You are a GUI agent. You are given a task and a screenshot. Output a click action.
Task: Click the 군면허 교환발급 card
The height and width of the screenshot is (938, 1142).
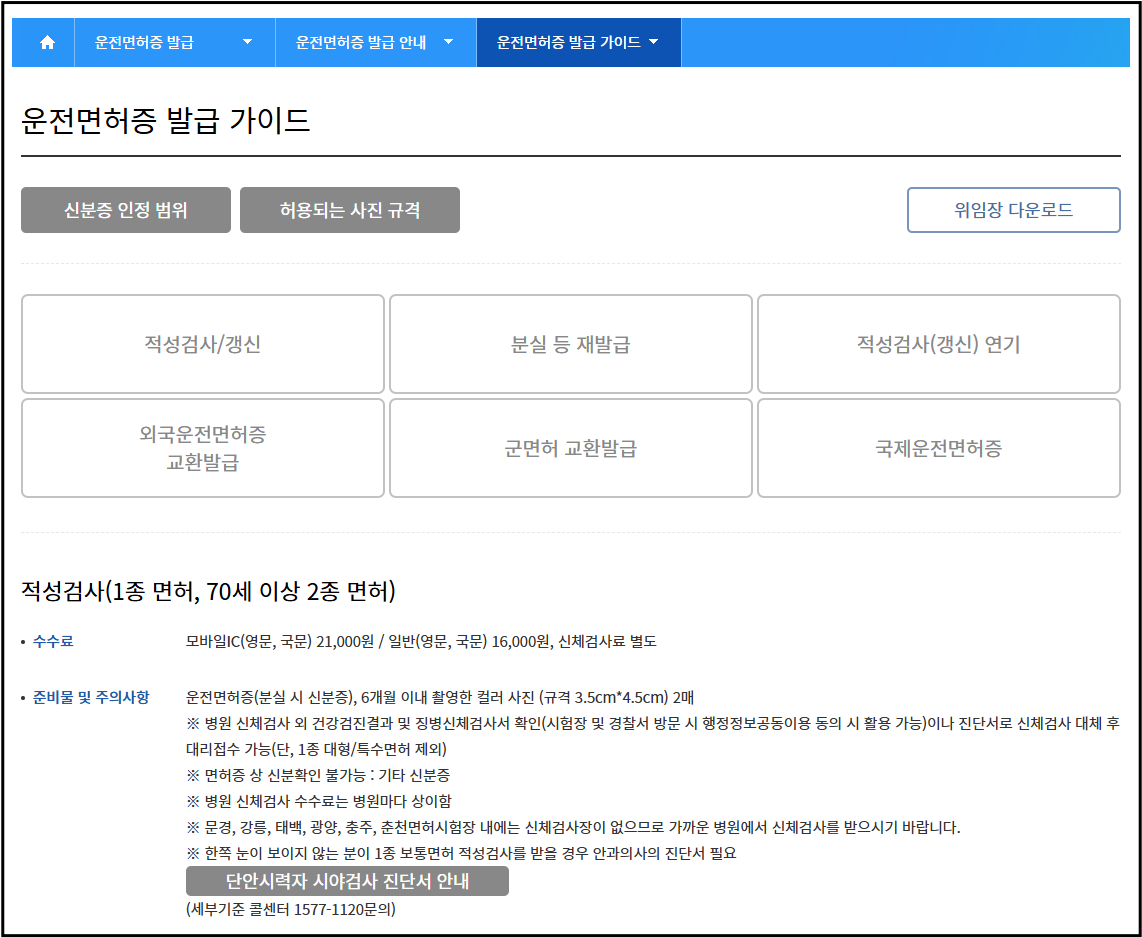click(570, 447)
